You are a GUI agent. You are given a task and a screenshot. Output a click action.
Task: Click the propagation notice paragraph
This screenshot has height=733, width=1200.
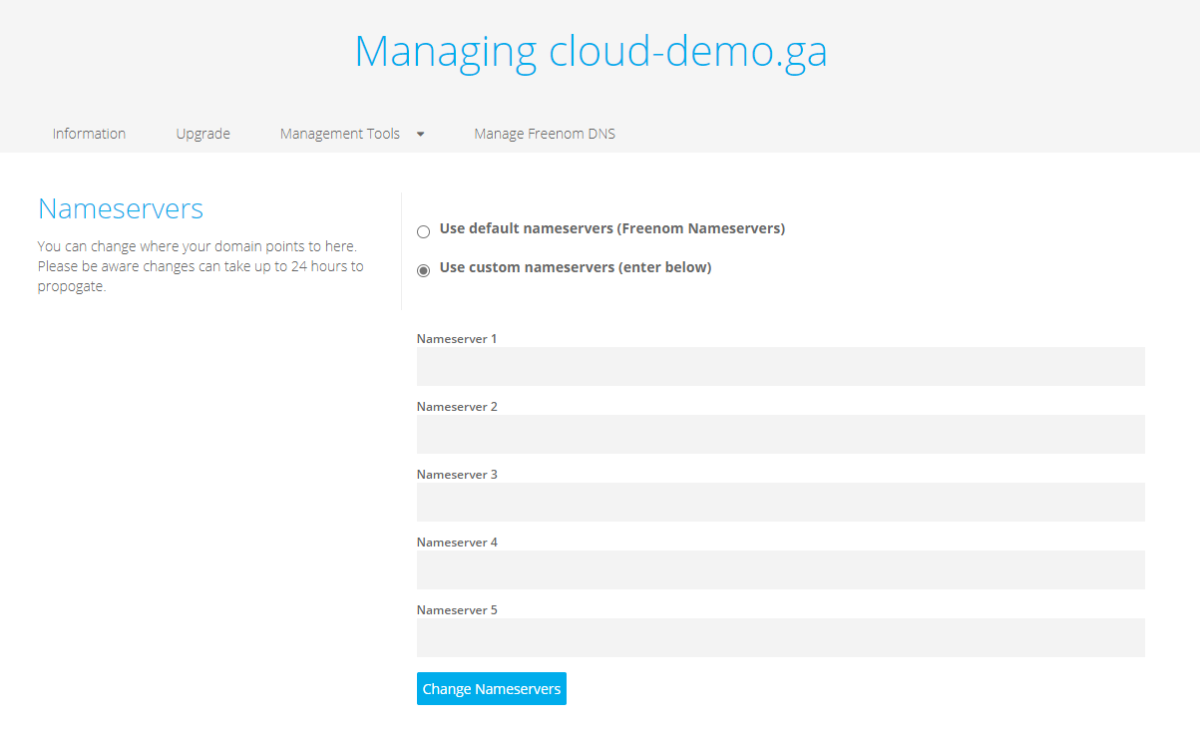(200, 266)
